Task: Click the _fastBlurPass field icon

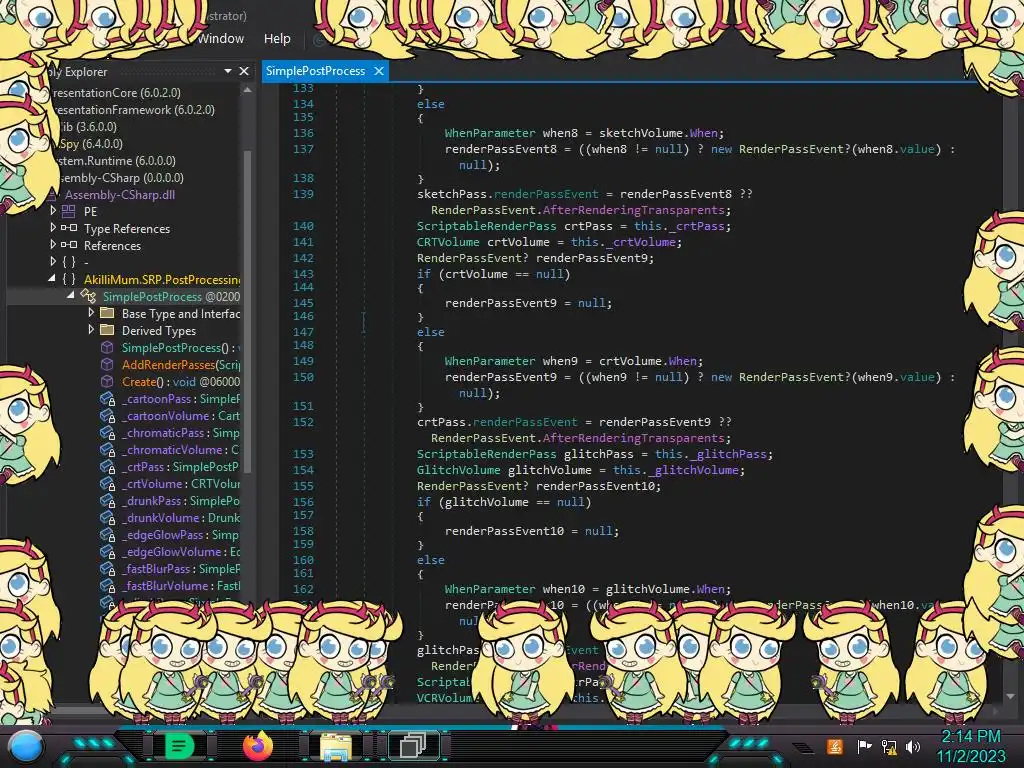Action: click(x=108, y=568)
